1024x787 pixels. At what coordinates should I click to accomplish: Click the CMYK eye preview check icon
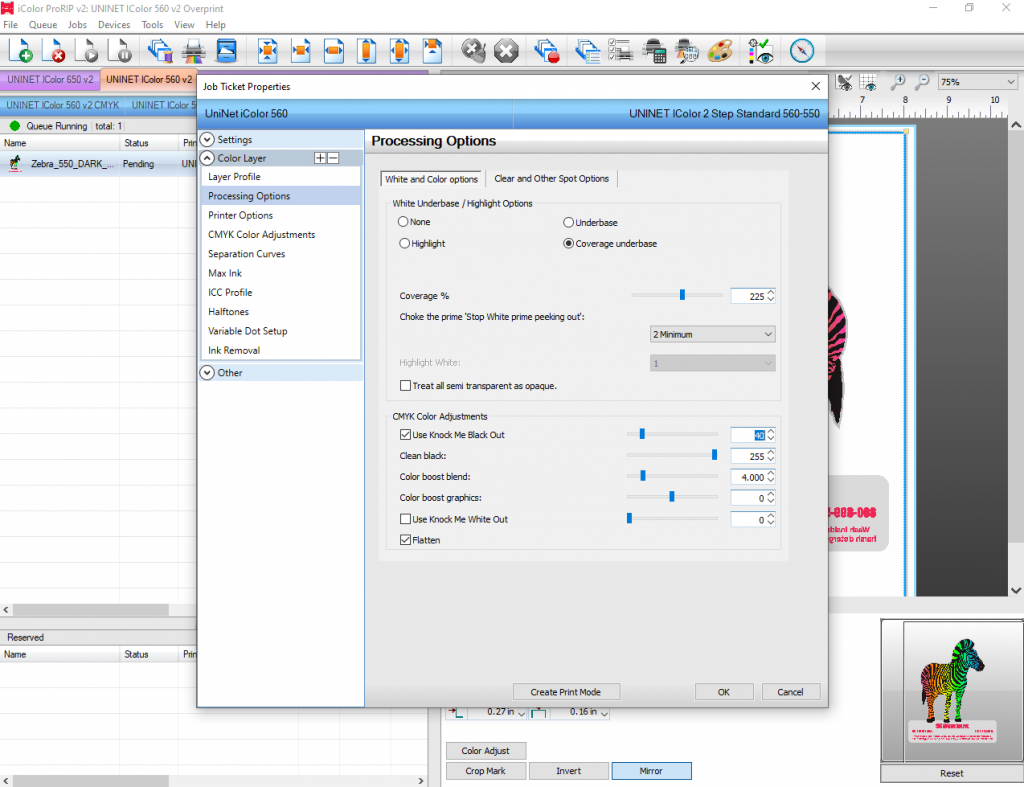point(761,50)
